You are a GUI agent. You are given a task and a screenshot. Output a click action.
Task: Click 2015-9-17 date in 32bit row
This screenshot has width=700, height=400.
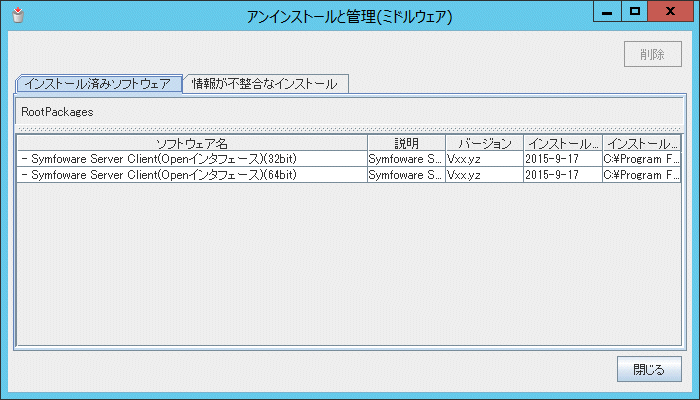tap(563, 159)
